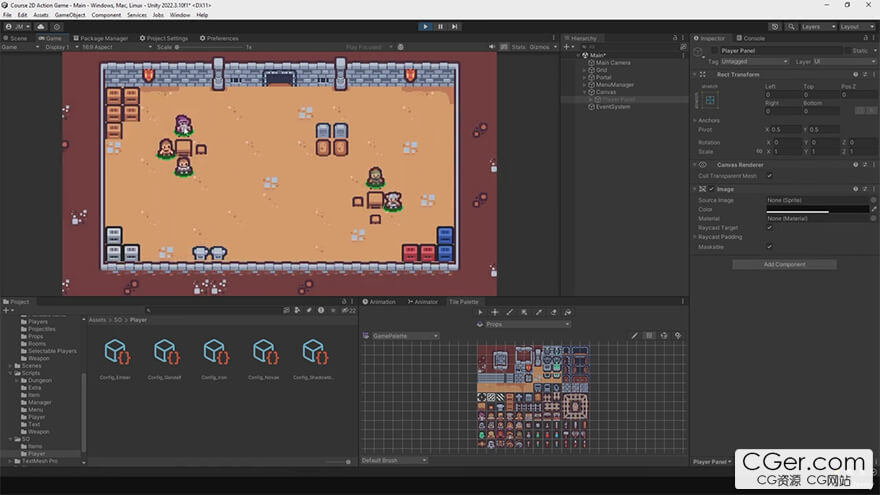This screenshot has width=880, height=495.
Task: Toggle the Raycast Target checkbox
Action: [x=769, y=228]
